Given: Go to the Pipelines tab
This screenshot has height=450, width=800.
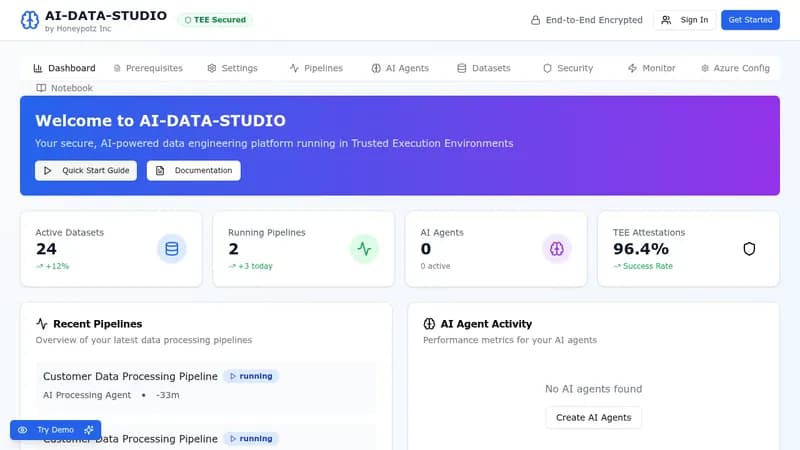Looking at the screenshot, I should (x=316, y=68).
